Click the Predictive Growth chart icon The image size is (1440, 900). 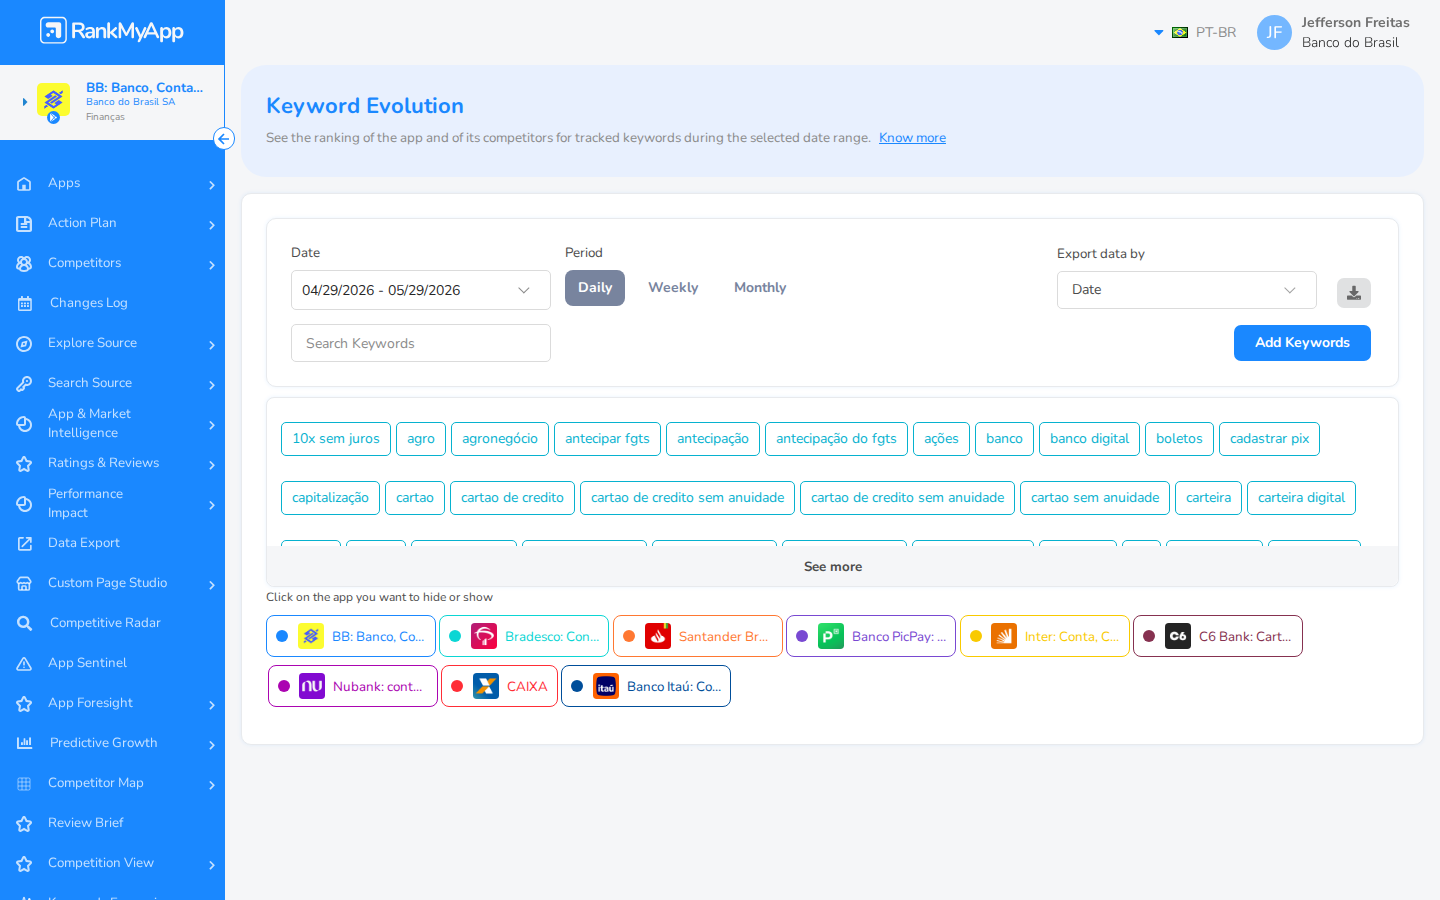tap(25, 744)
